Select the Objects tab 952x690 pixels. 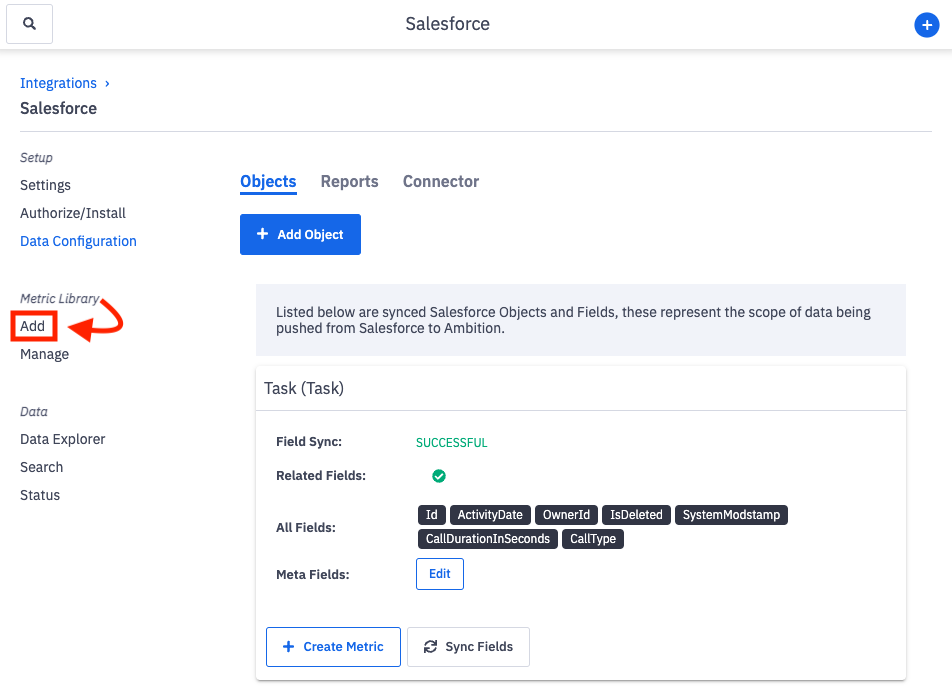(267, 181)
